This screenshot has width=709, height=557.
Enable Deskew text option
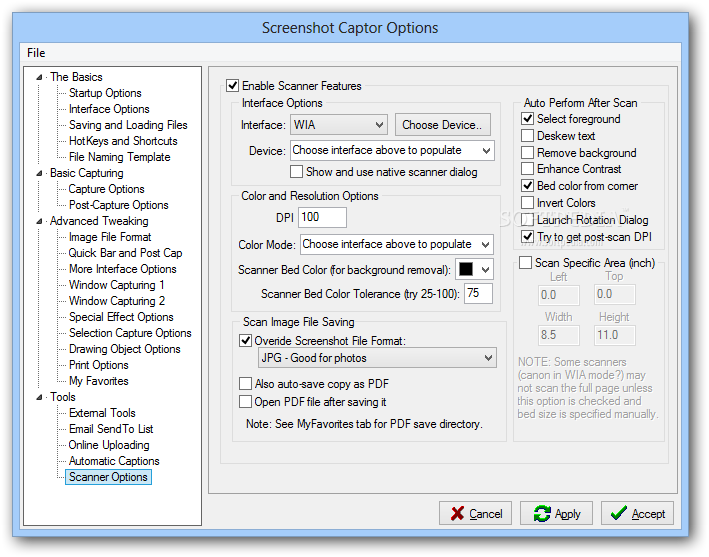tap(527, 136)
